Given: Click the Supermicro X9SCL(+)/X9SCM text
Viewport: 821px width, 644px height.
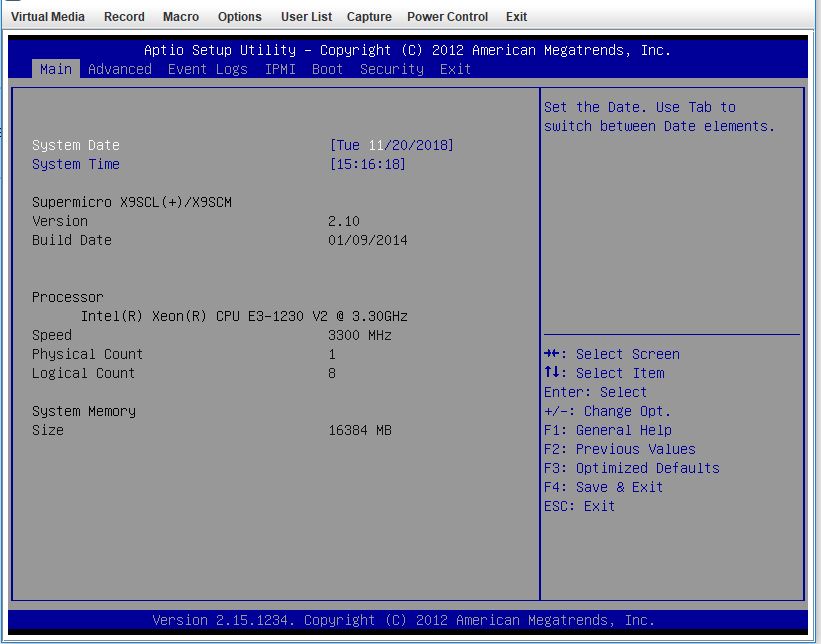Looking at the screenshot, I should coord(132,202).
